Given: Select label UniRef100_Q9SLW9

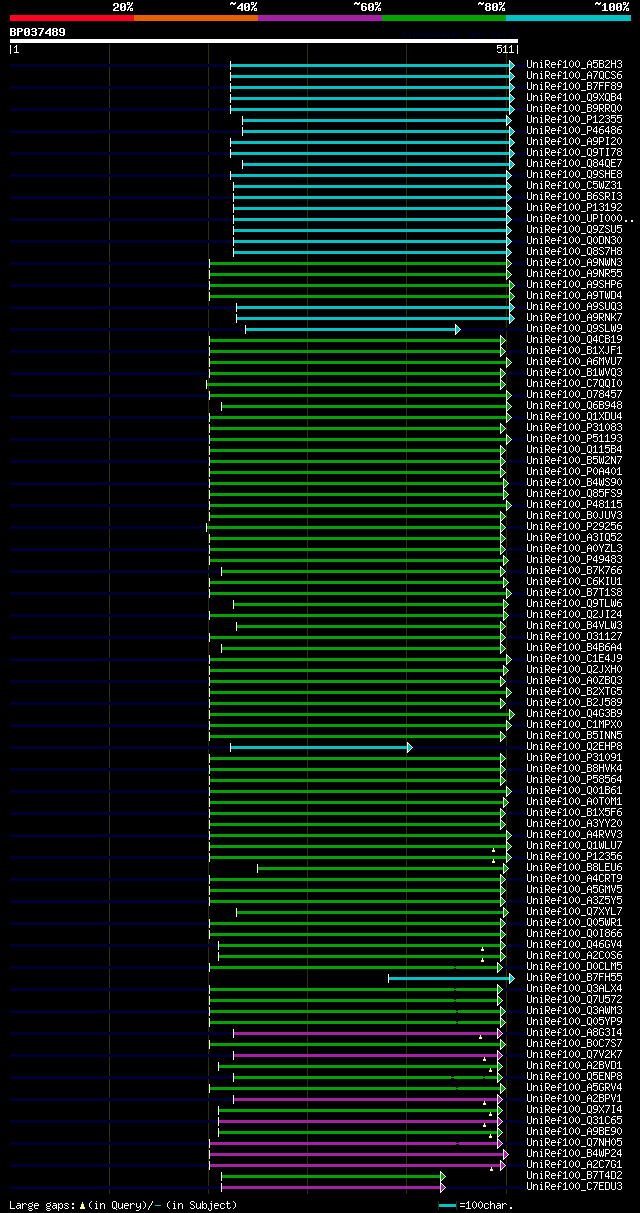Looking at the screenshot, I should tap(574, 329).
